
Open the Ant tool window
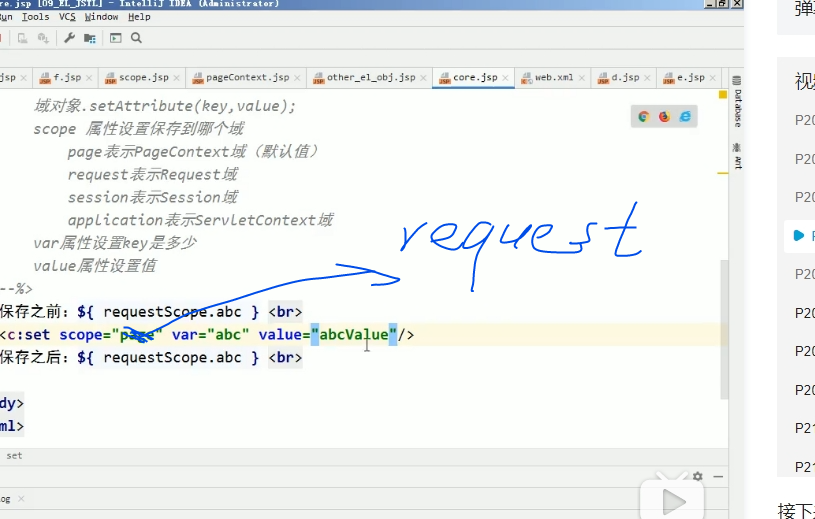click(737, 156)
